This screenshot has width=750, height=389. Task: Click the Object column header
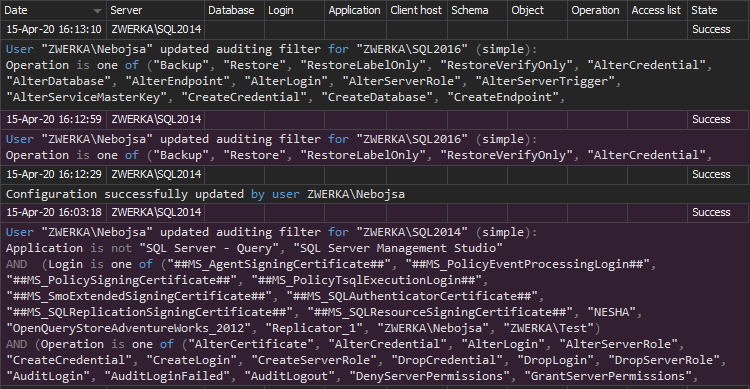pos(537,10)
